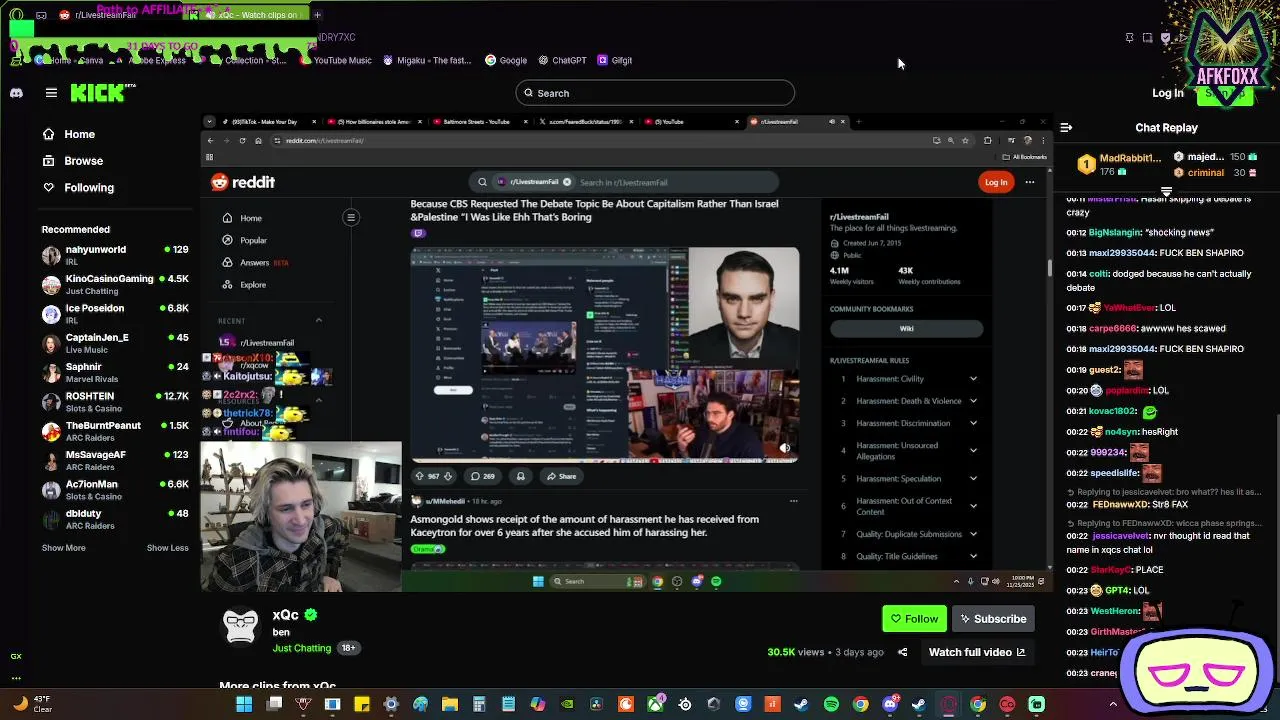Open recommended channel dbldufy

point(115,519)
